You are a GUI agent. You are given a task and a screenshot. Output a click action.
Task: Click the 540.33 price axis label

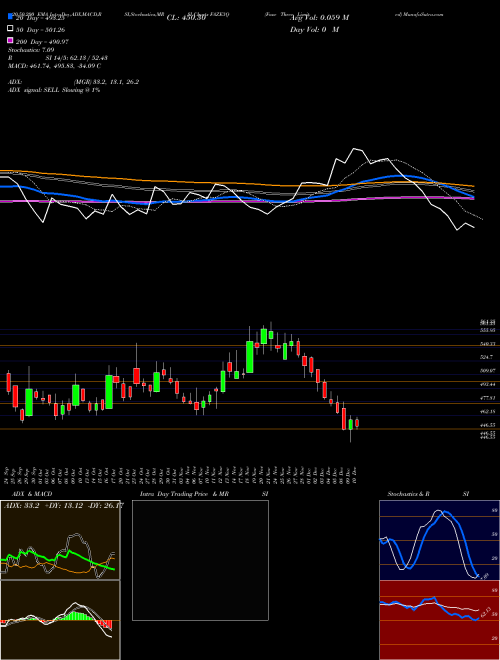tap(489, 344)
